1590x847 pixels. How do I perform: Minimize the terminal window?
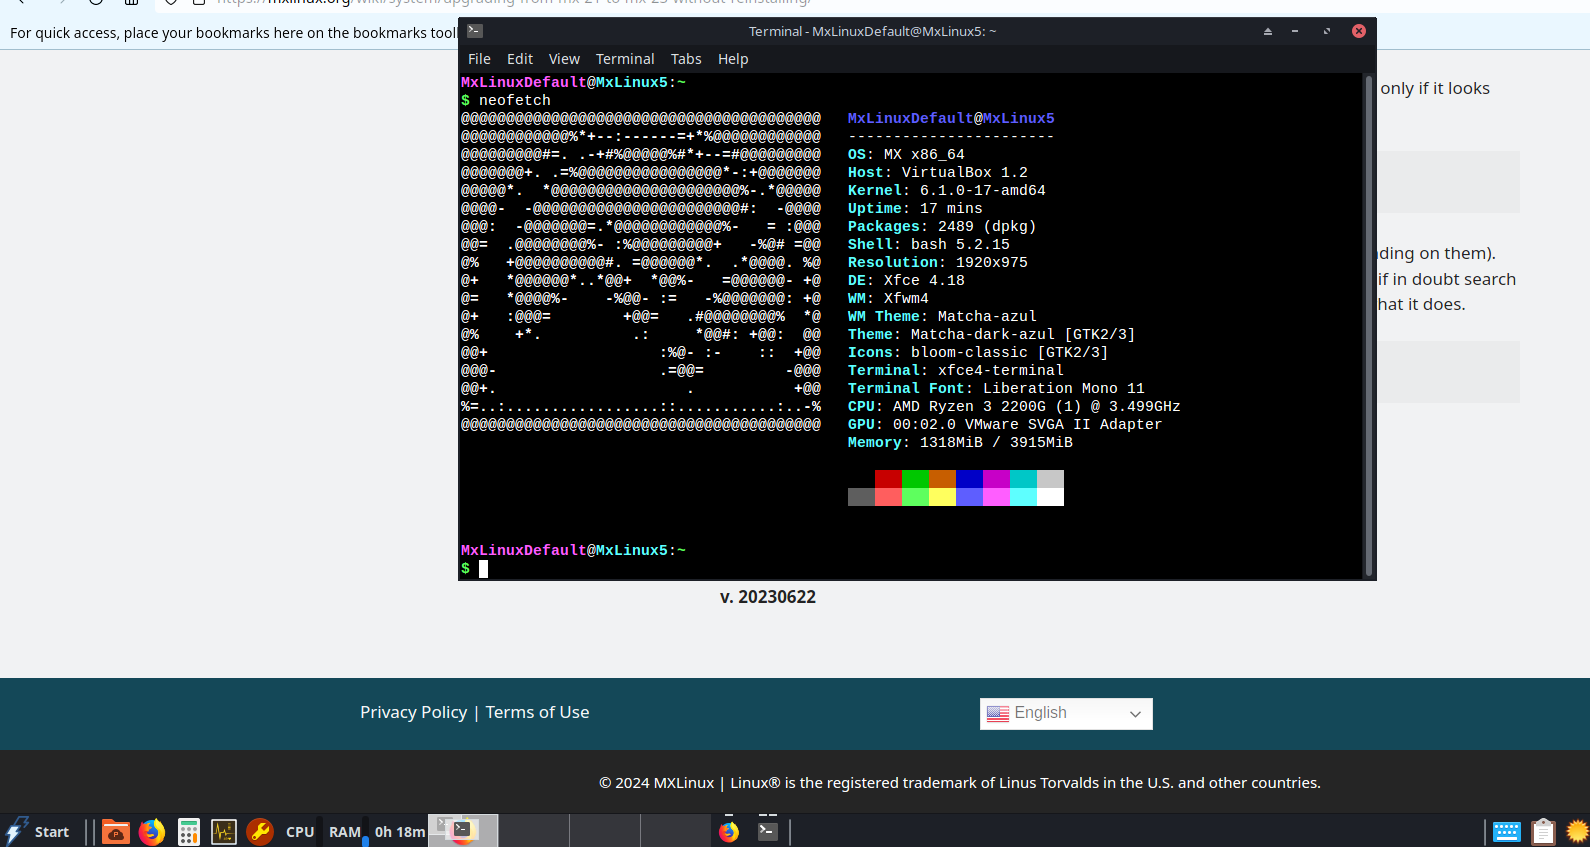click(x=1295, y=31)
